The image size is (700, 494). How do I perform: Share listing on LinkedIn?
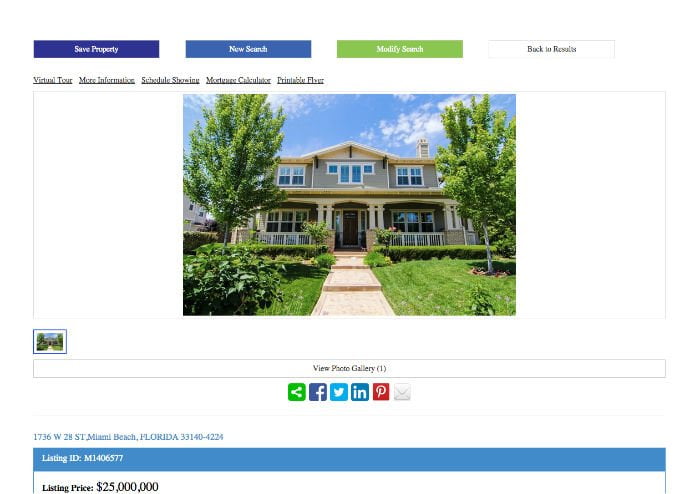pyautogui.click(x=360, y=392)
